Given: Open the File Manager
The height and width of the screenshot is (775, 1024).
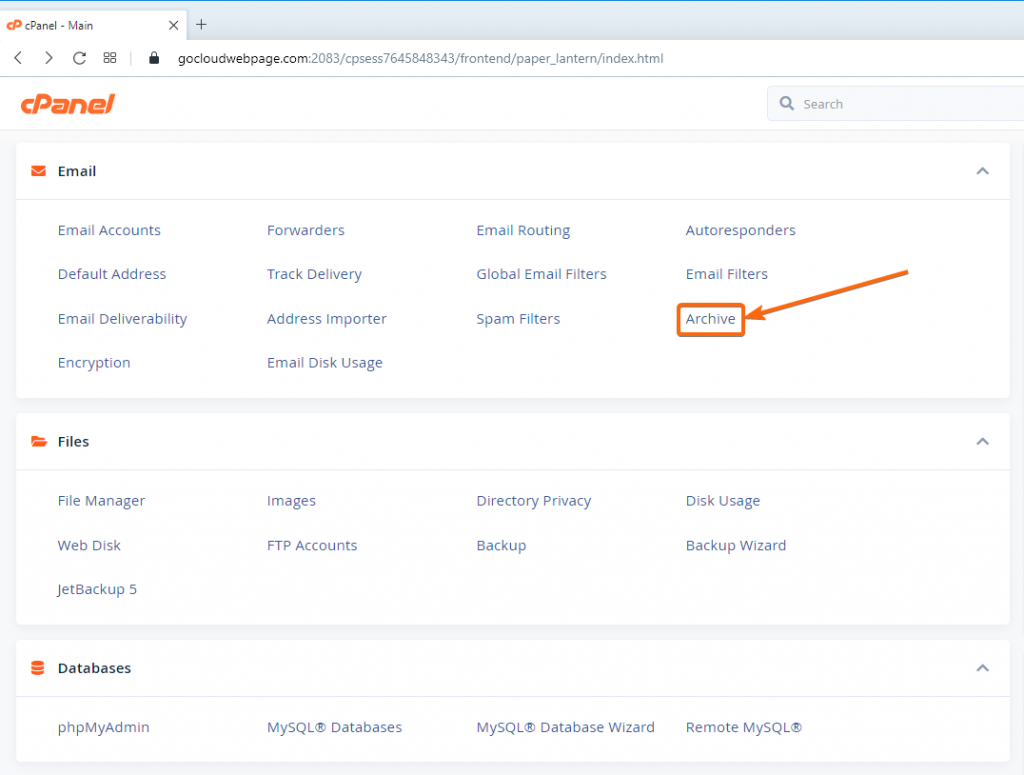Looking at the screenshot, I should point(101,500).
